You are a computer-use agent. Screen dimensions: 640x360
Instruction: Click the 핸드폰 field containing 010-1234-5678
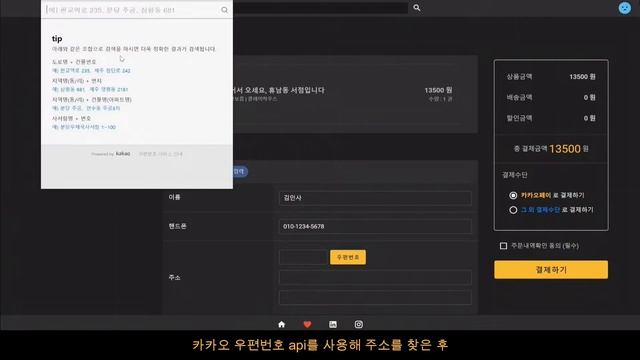375,226
